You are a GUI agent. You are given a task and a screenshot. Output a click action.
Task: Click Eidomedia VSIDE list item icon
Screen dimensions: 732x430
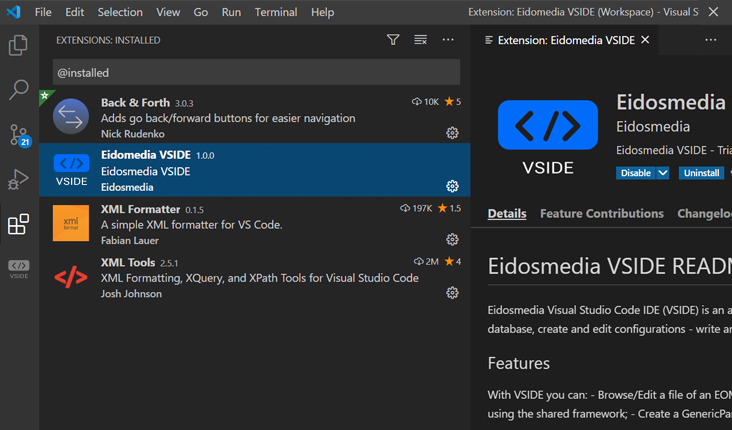pos(71,170)
